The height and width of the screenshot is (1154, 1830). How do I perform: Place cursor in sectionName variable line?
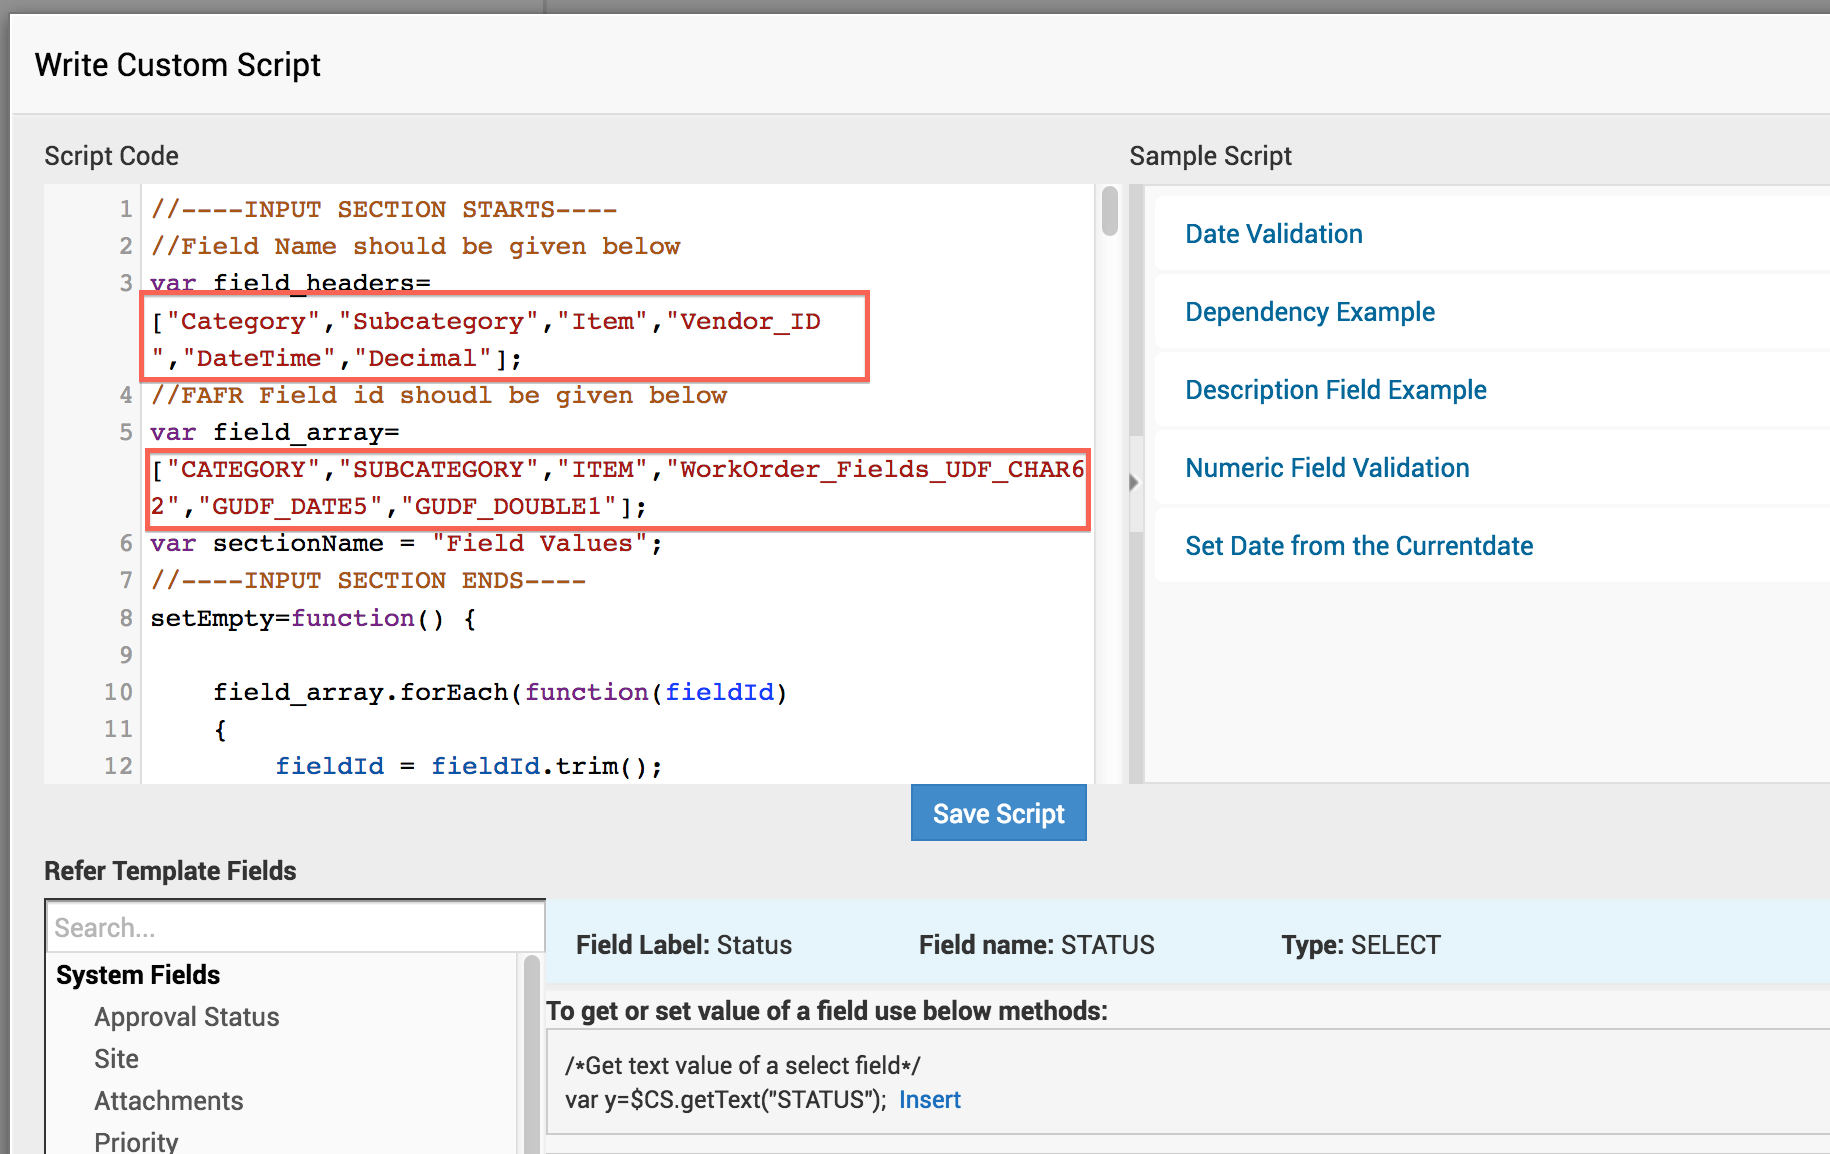pos(405,544)
